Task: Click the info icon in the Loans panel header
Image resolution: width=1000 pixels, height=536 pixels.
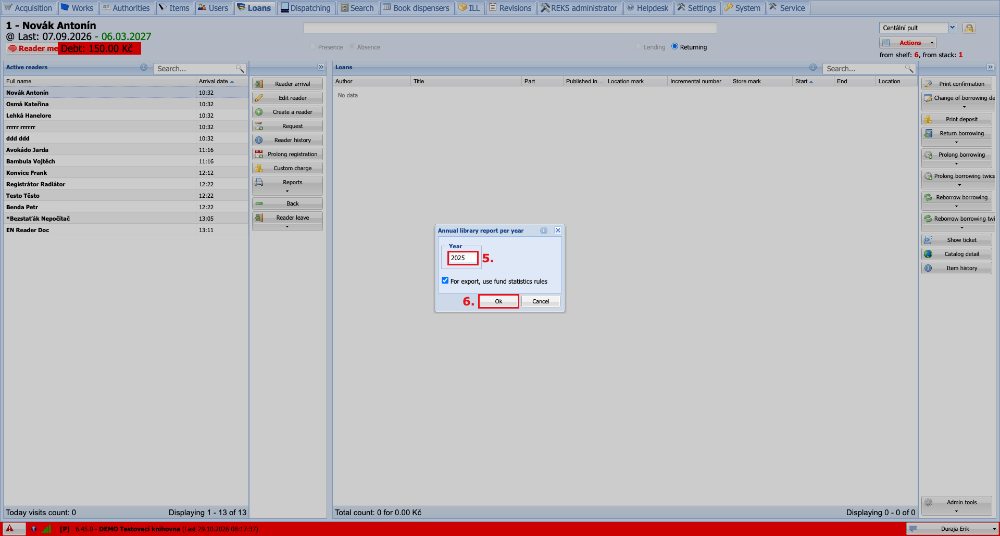Action: [813, 68]
